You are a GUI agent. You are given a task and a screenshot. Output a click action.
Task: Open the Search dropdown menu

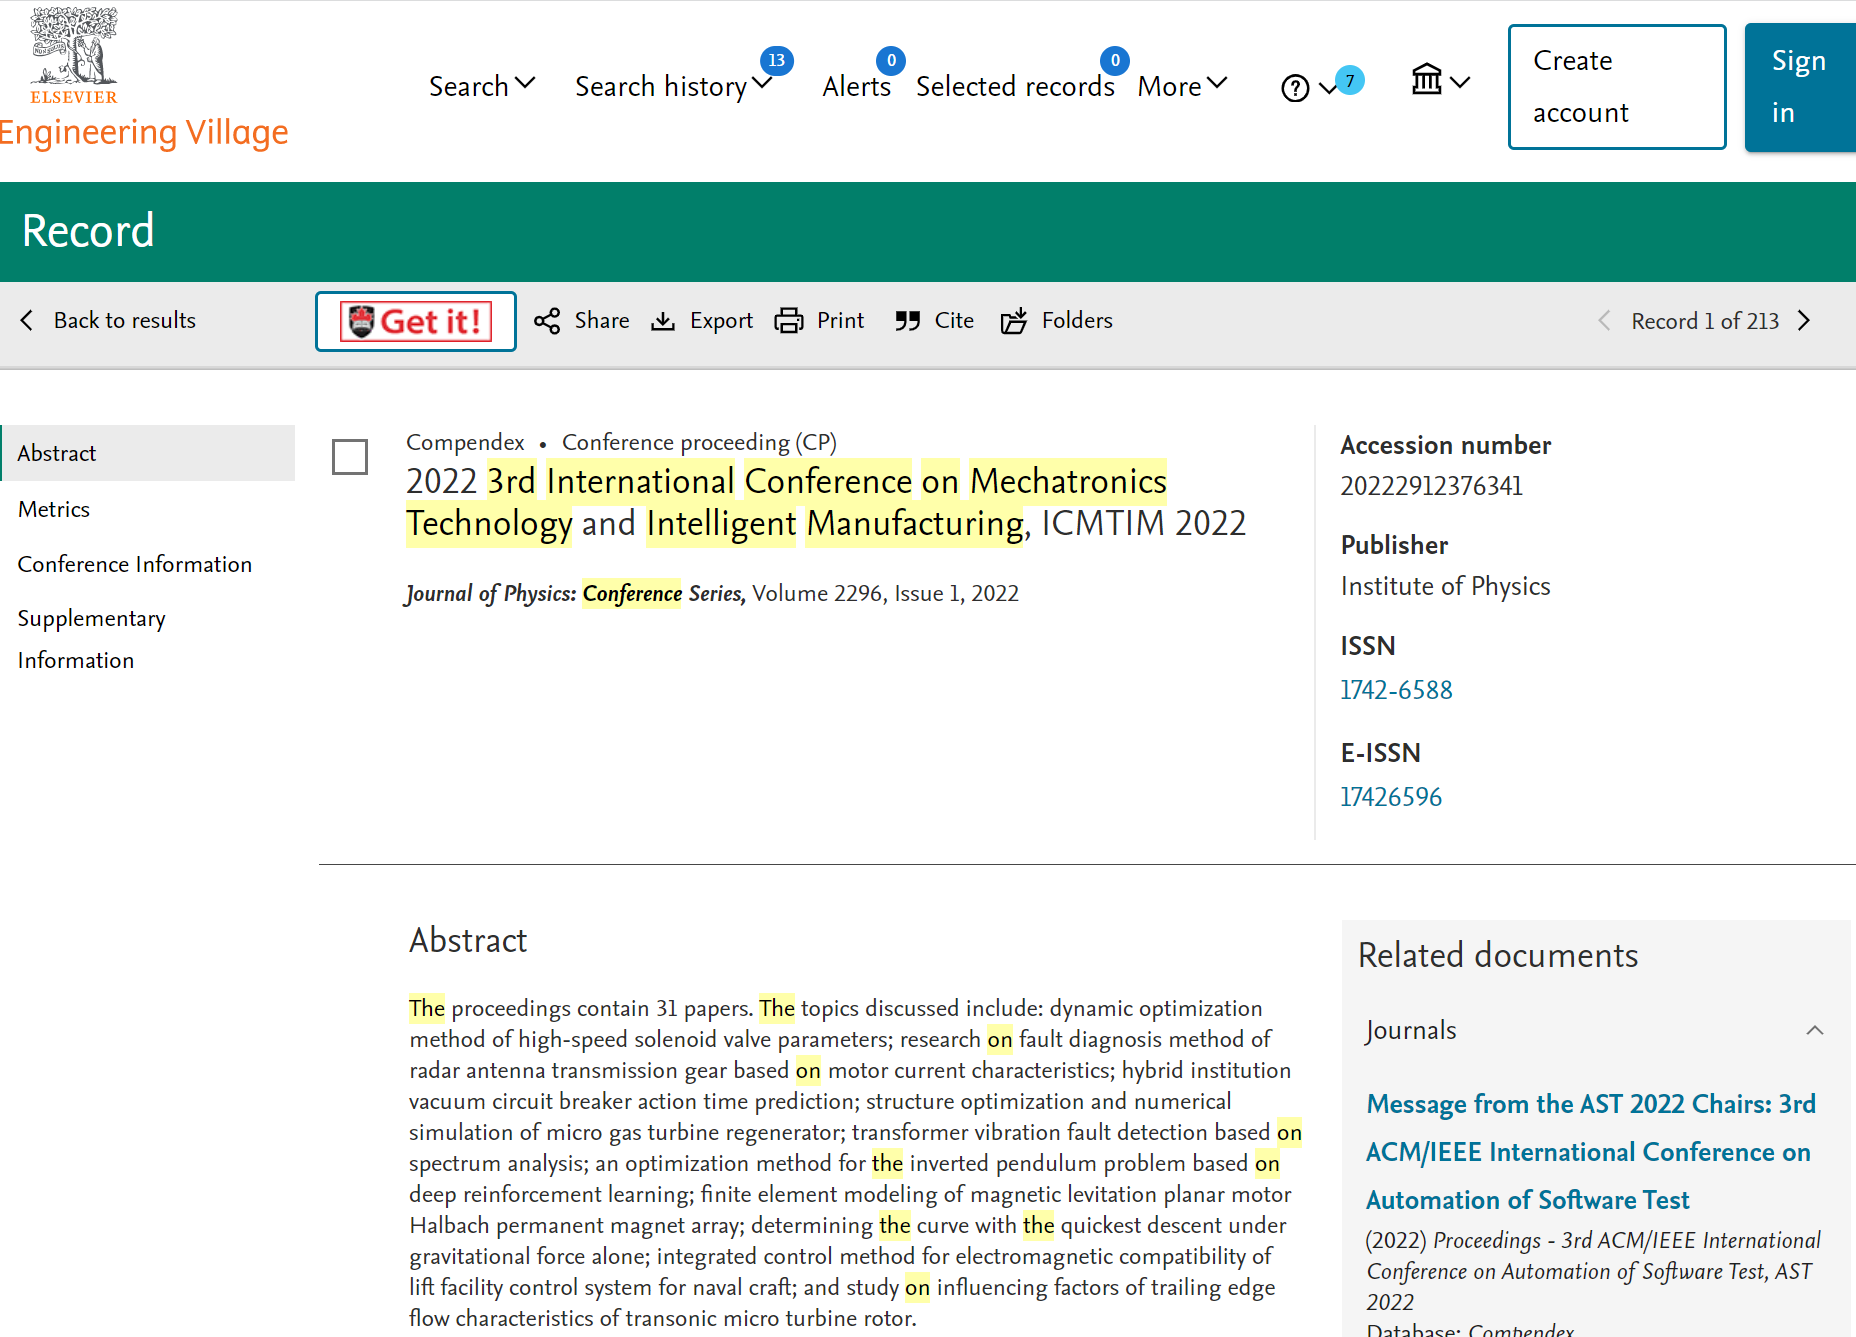(482, 86)
